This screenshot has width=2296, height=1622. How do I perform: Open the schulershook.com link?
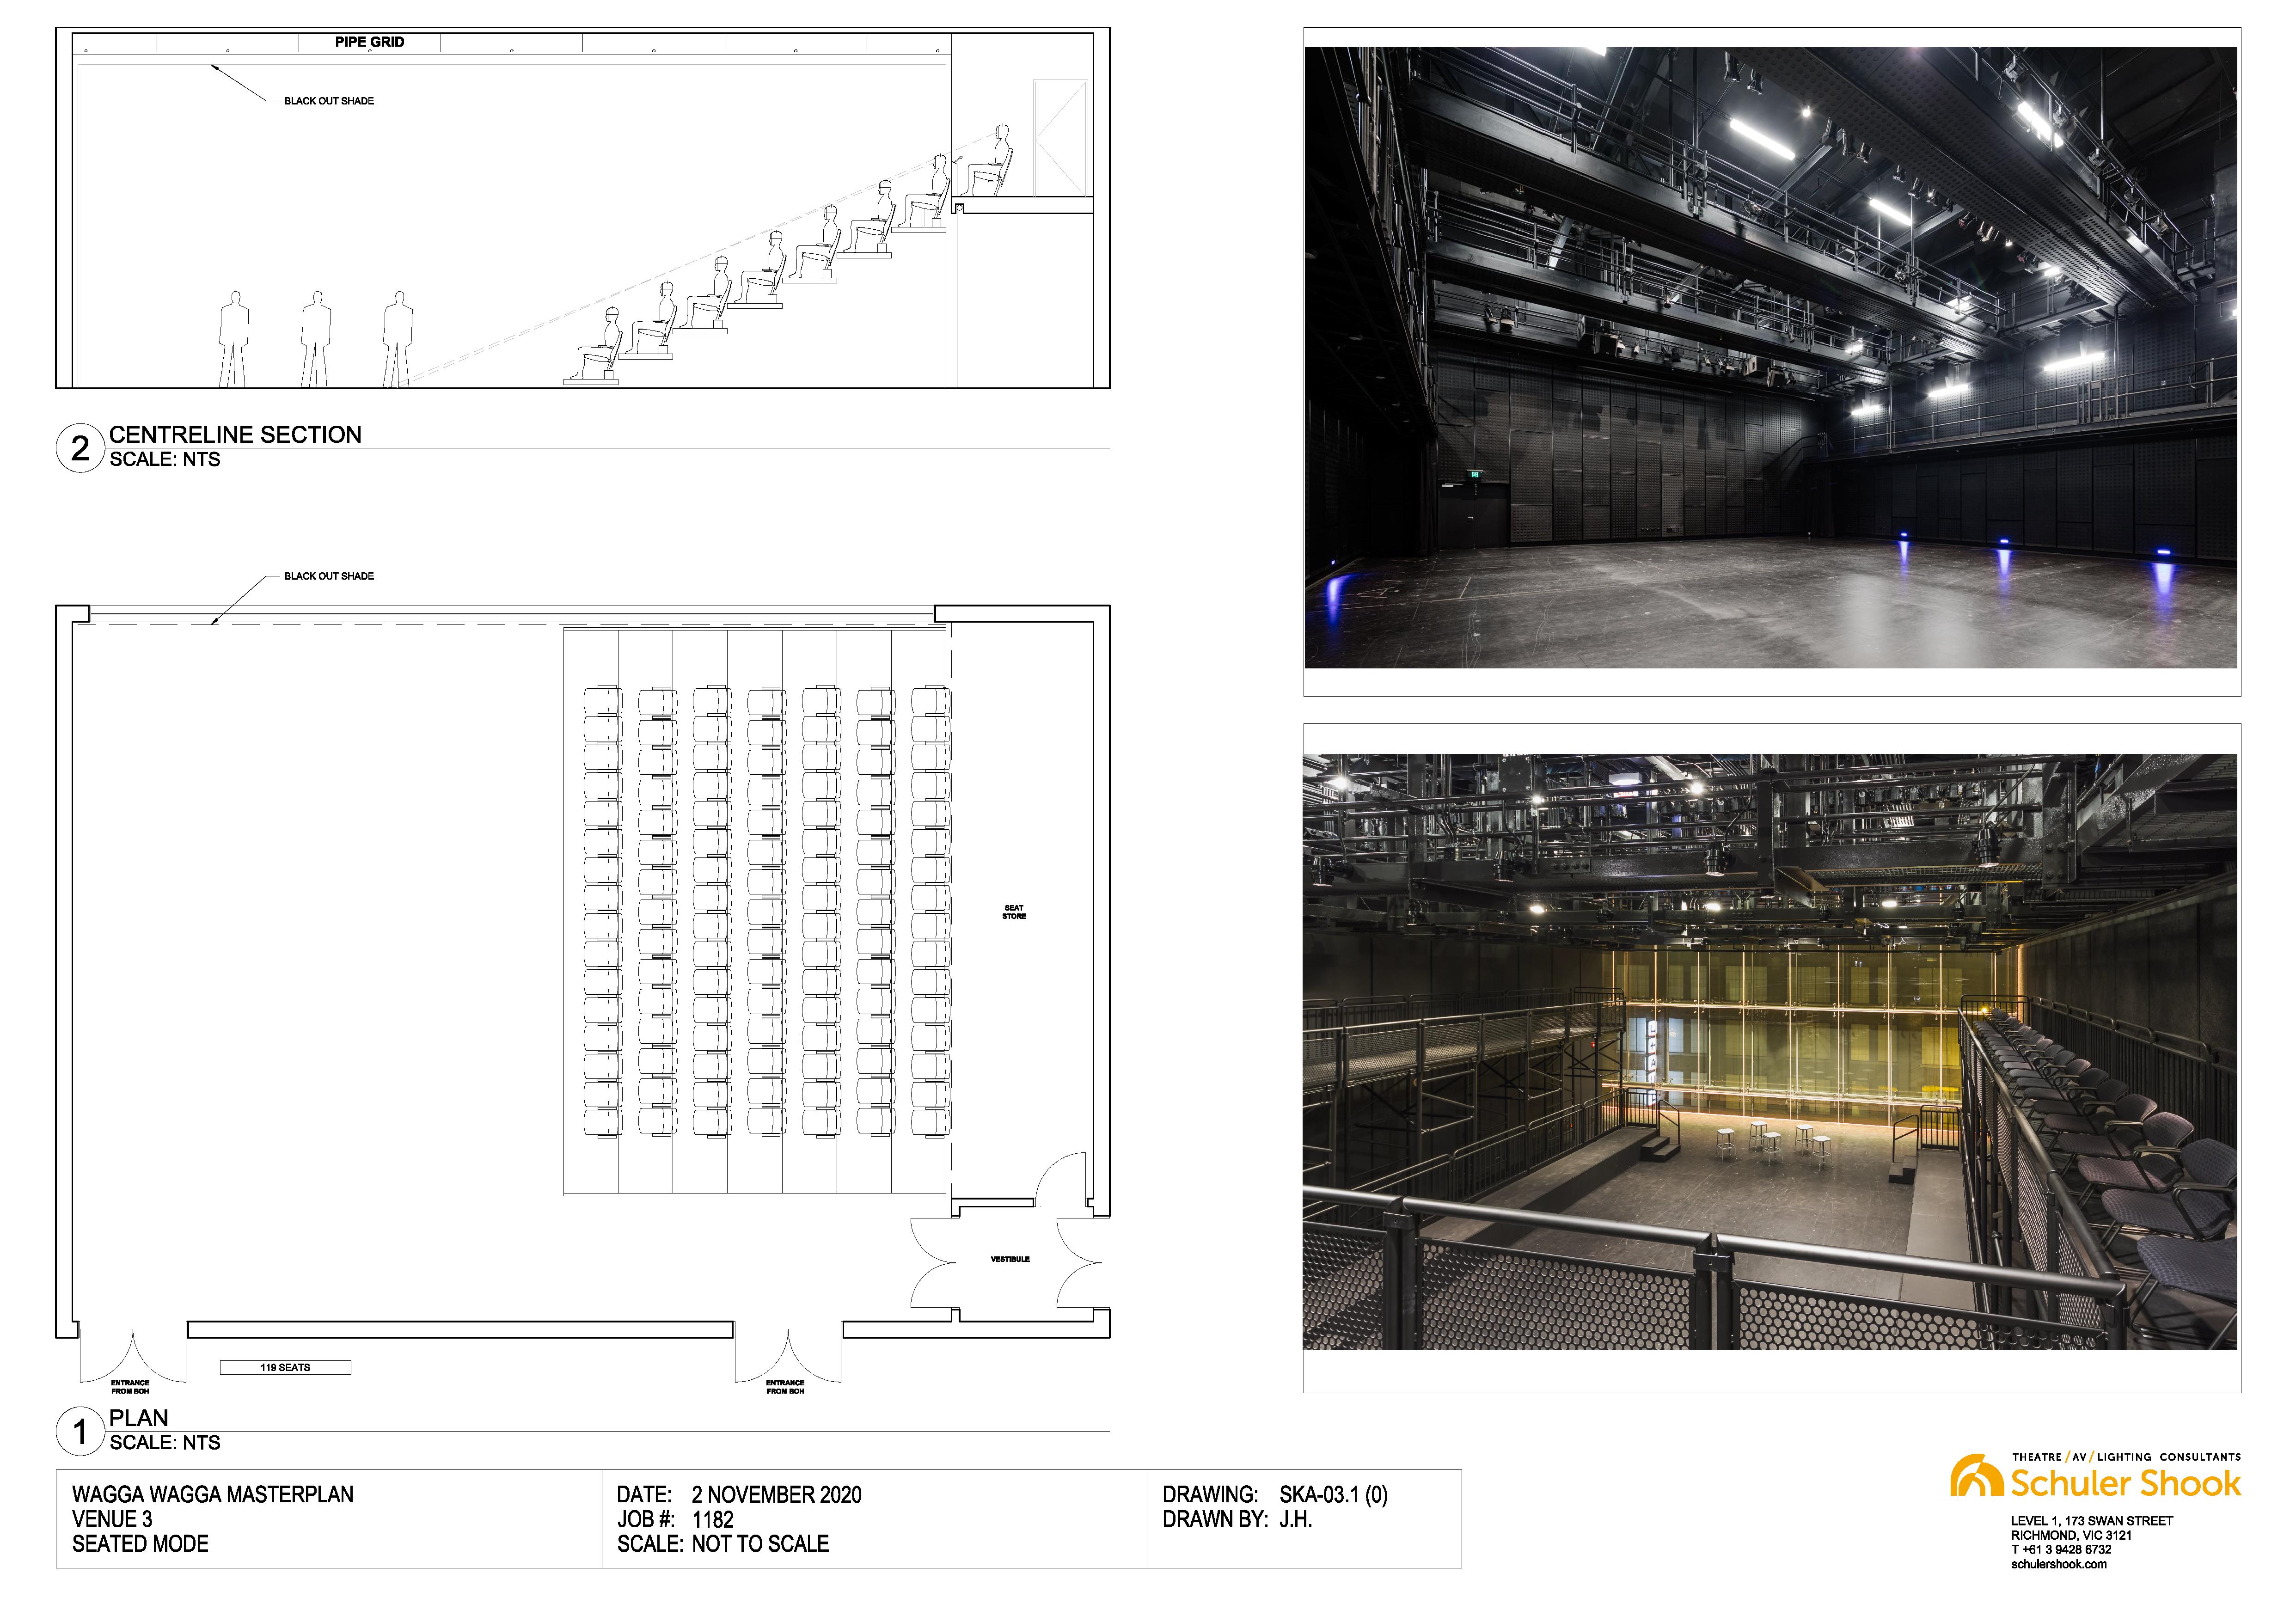2058,1564
